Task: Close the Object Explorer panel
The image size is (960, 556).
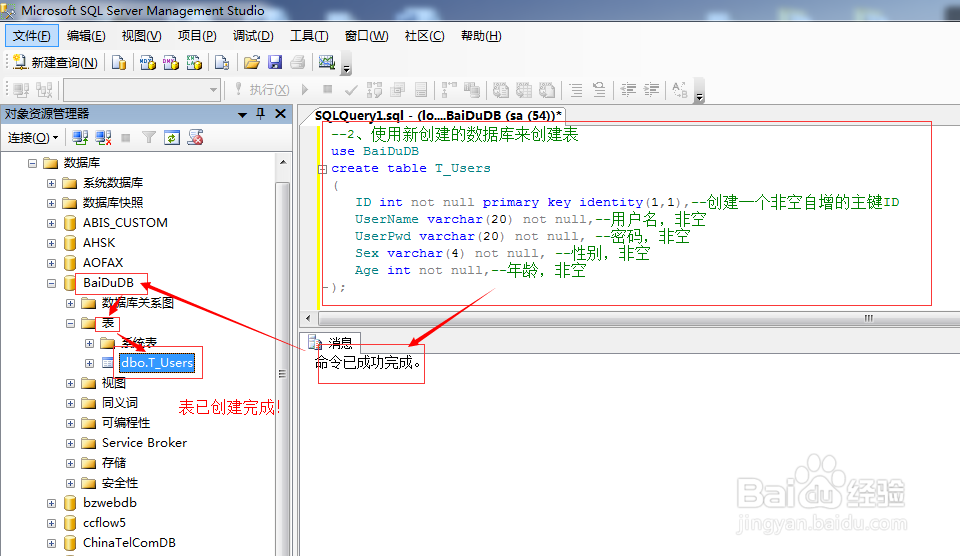Action: tap(280, 114)
